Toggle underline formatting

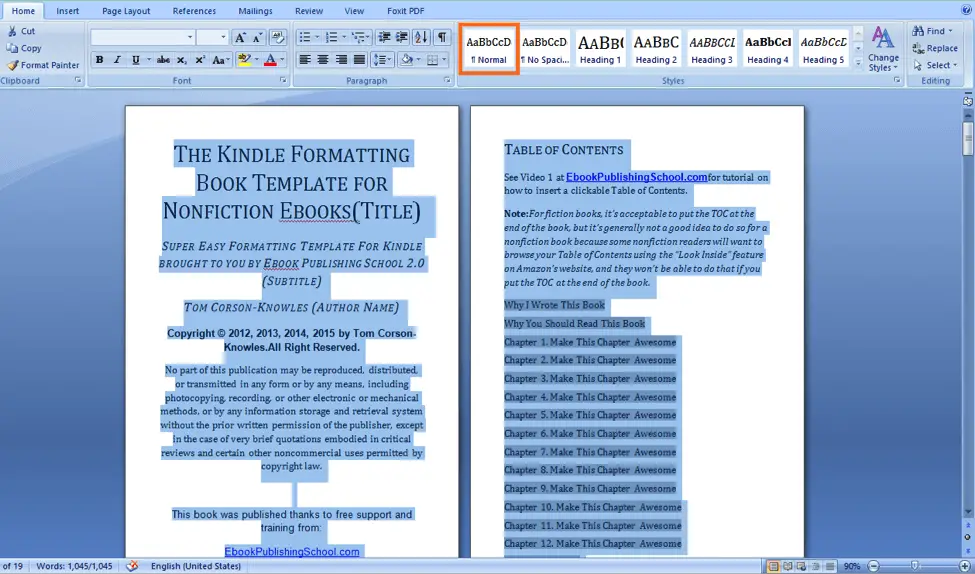tap(135, 60)
